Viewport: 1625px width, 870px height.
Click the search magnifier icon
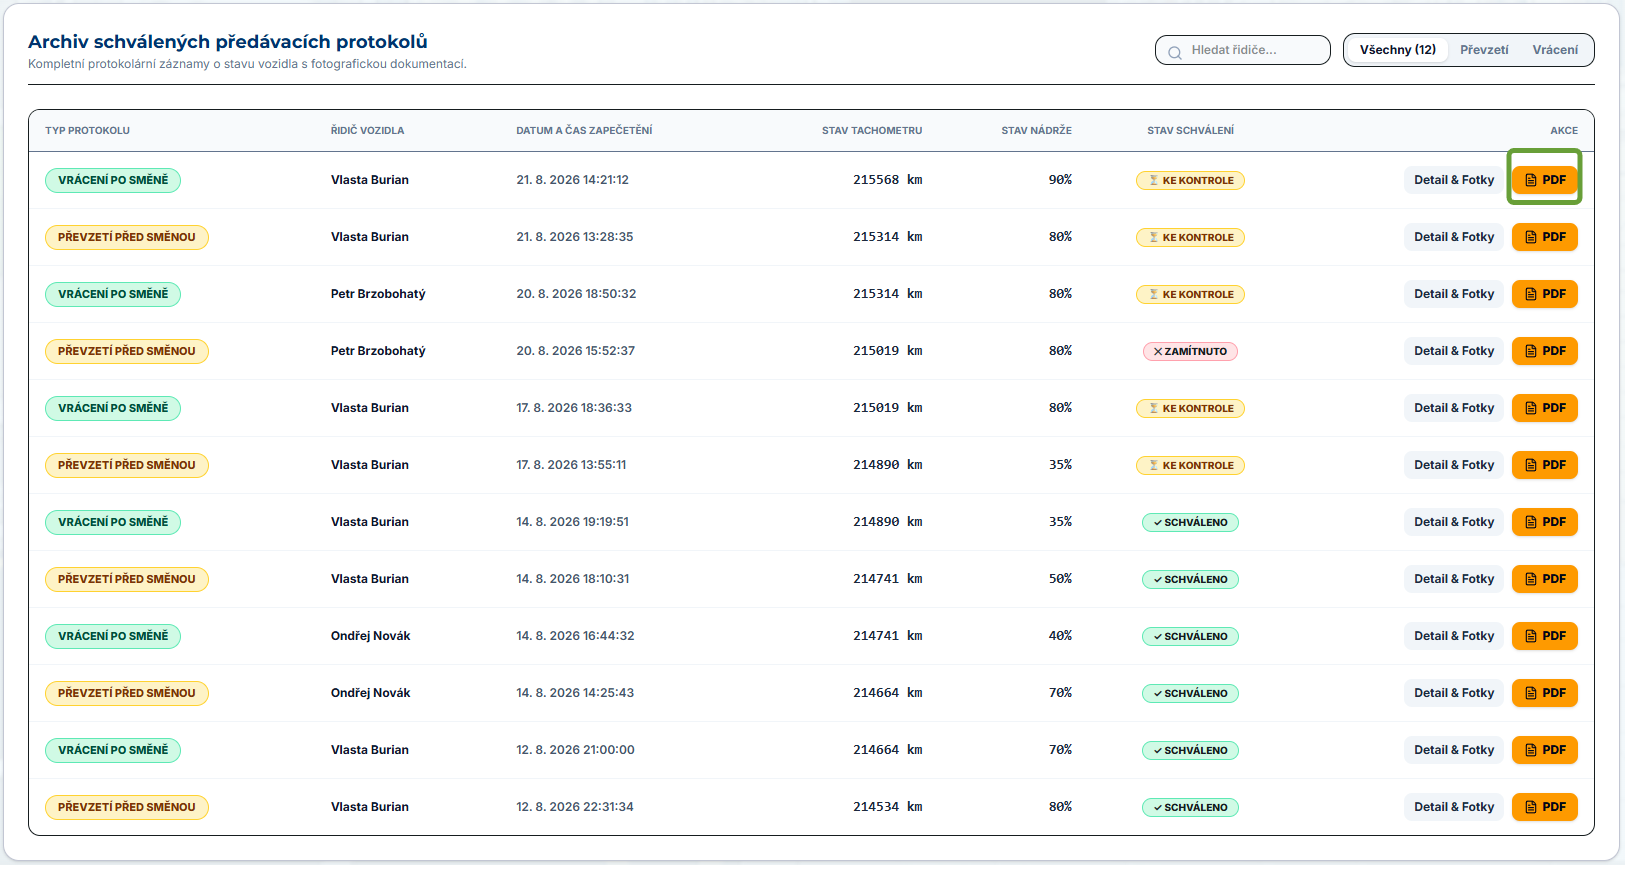1175,51
